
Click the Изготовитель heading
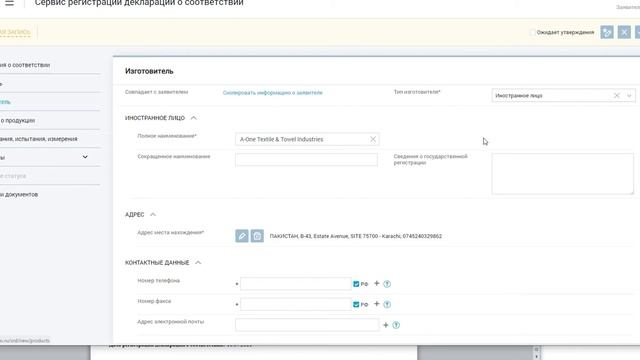pyautogui.click(x=149, y=71)
